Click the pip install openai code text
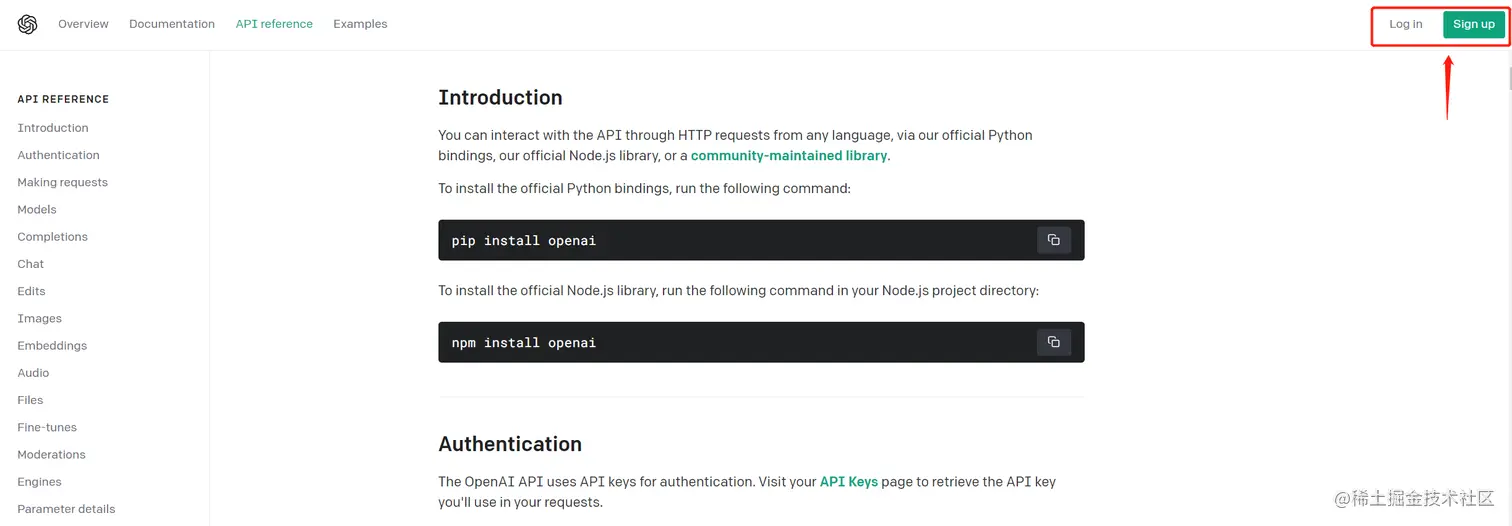The height and width of the screenshot is (526, 1512). [523, 241]
